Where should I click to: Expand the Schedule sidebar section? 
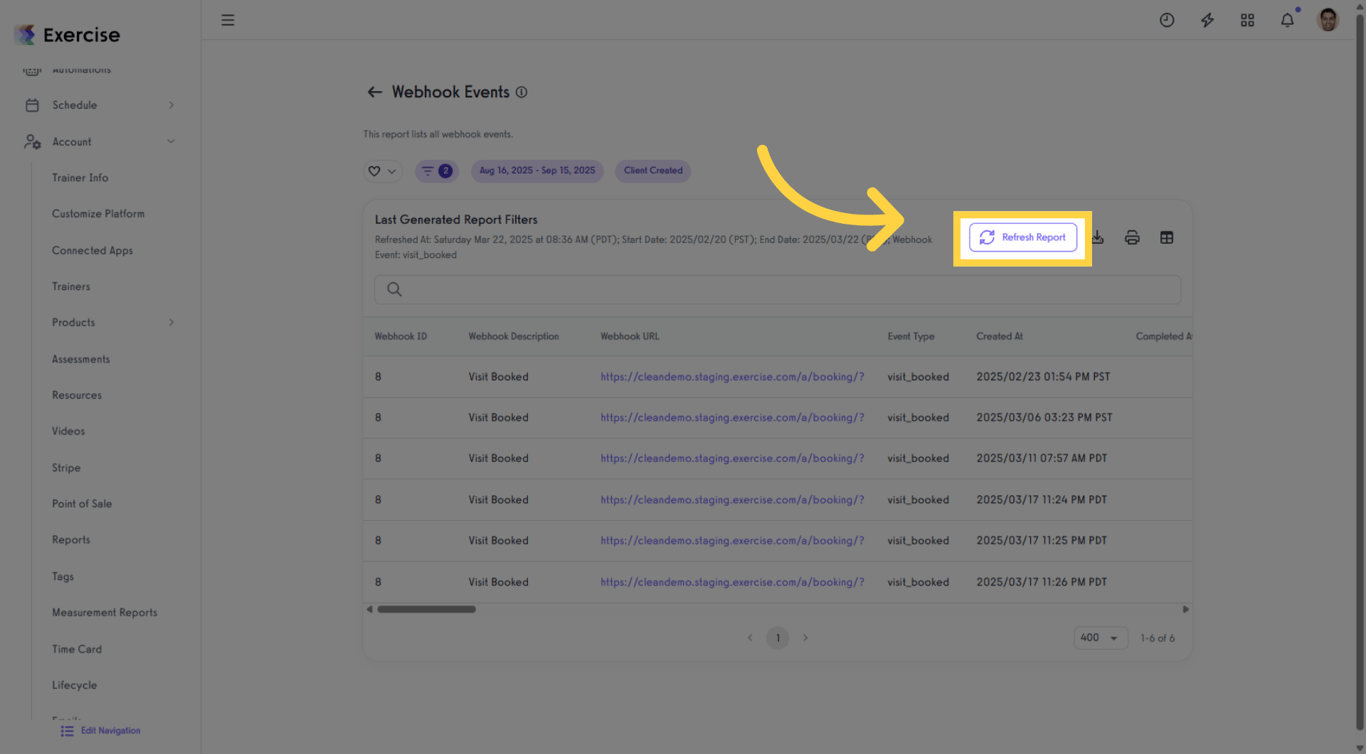tap(75, 105)
